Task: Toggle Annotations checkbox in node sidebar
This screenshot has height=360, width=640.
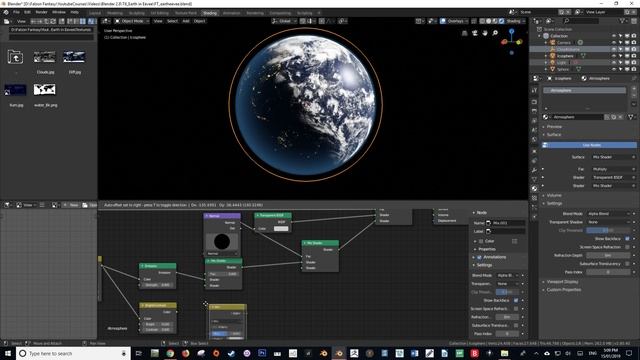Action: (x=479, y=258)
